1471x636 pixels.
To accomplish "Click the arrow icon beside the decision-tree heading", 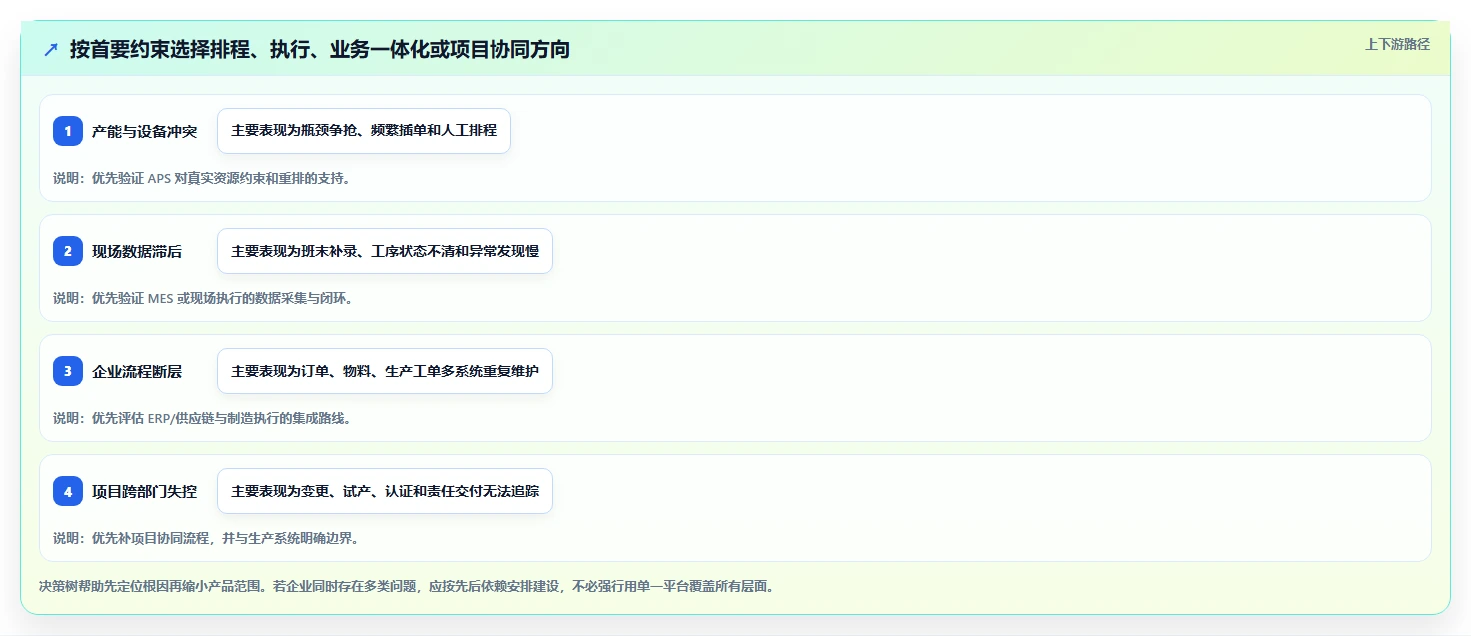I will click(51, 49).
